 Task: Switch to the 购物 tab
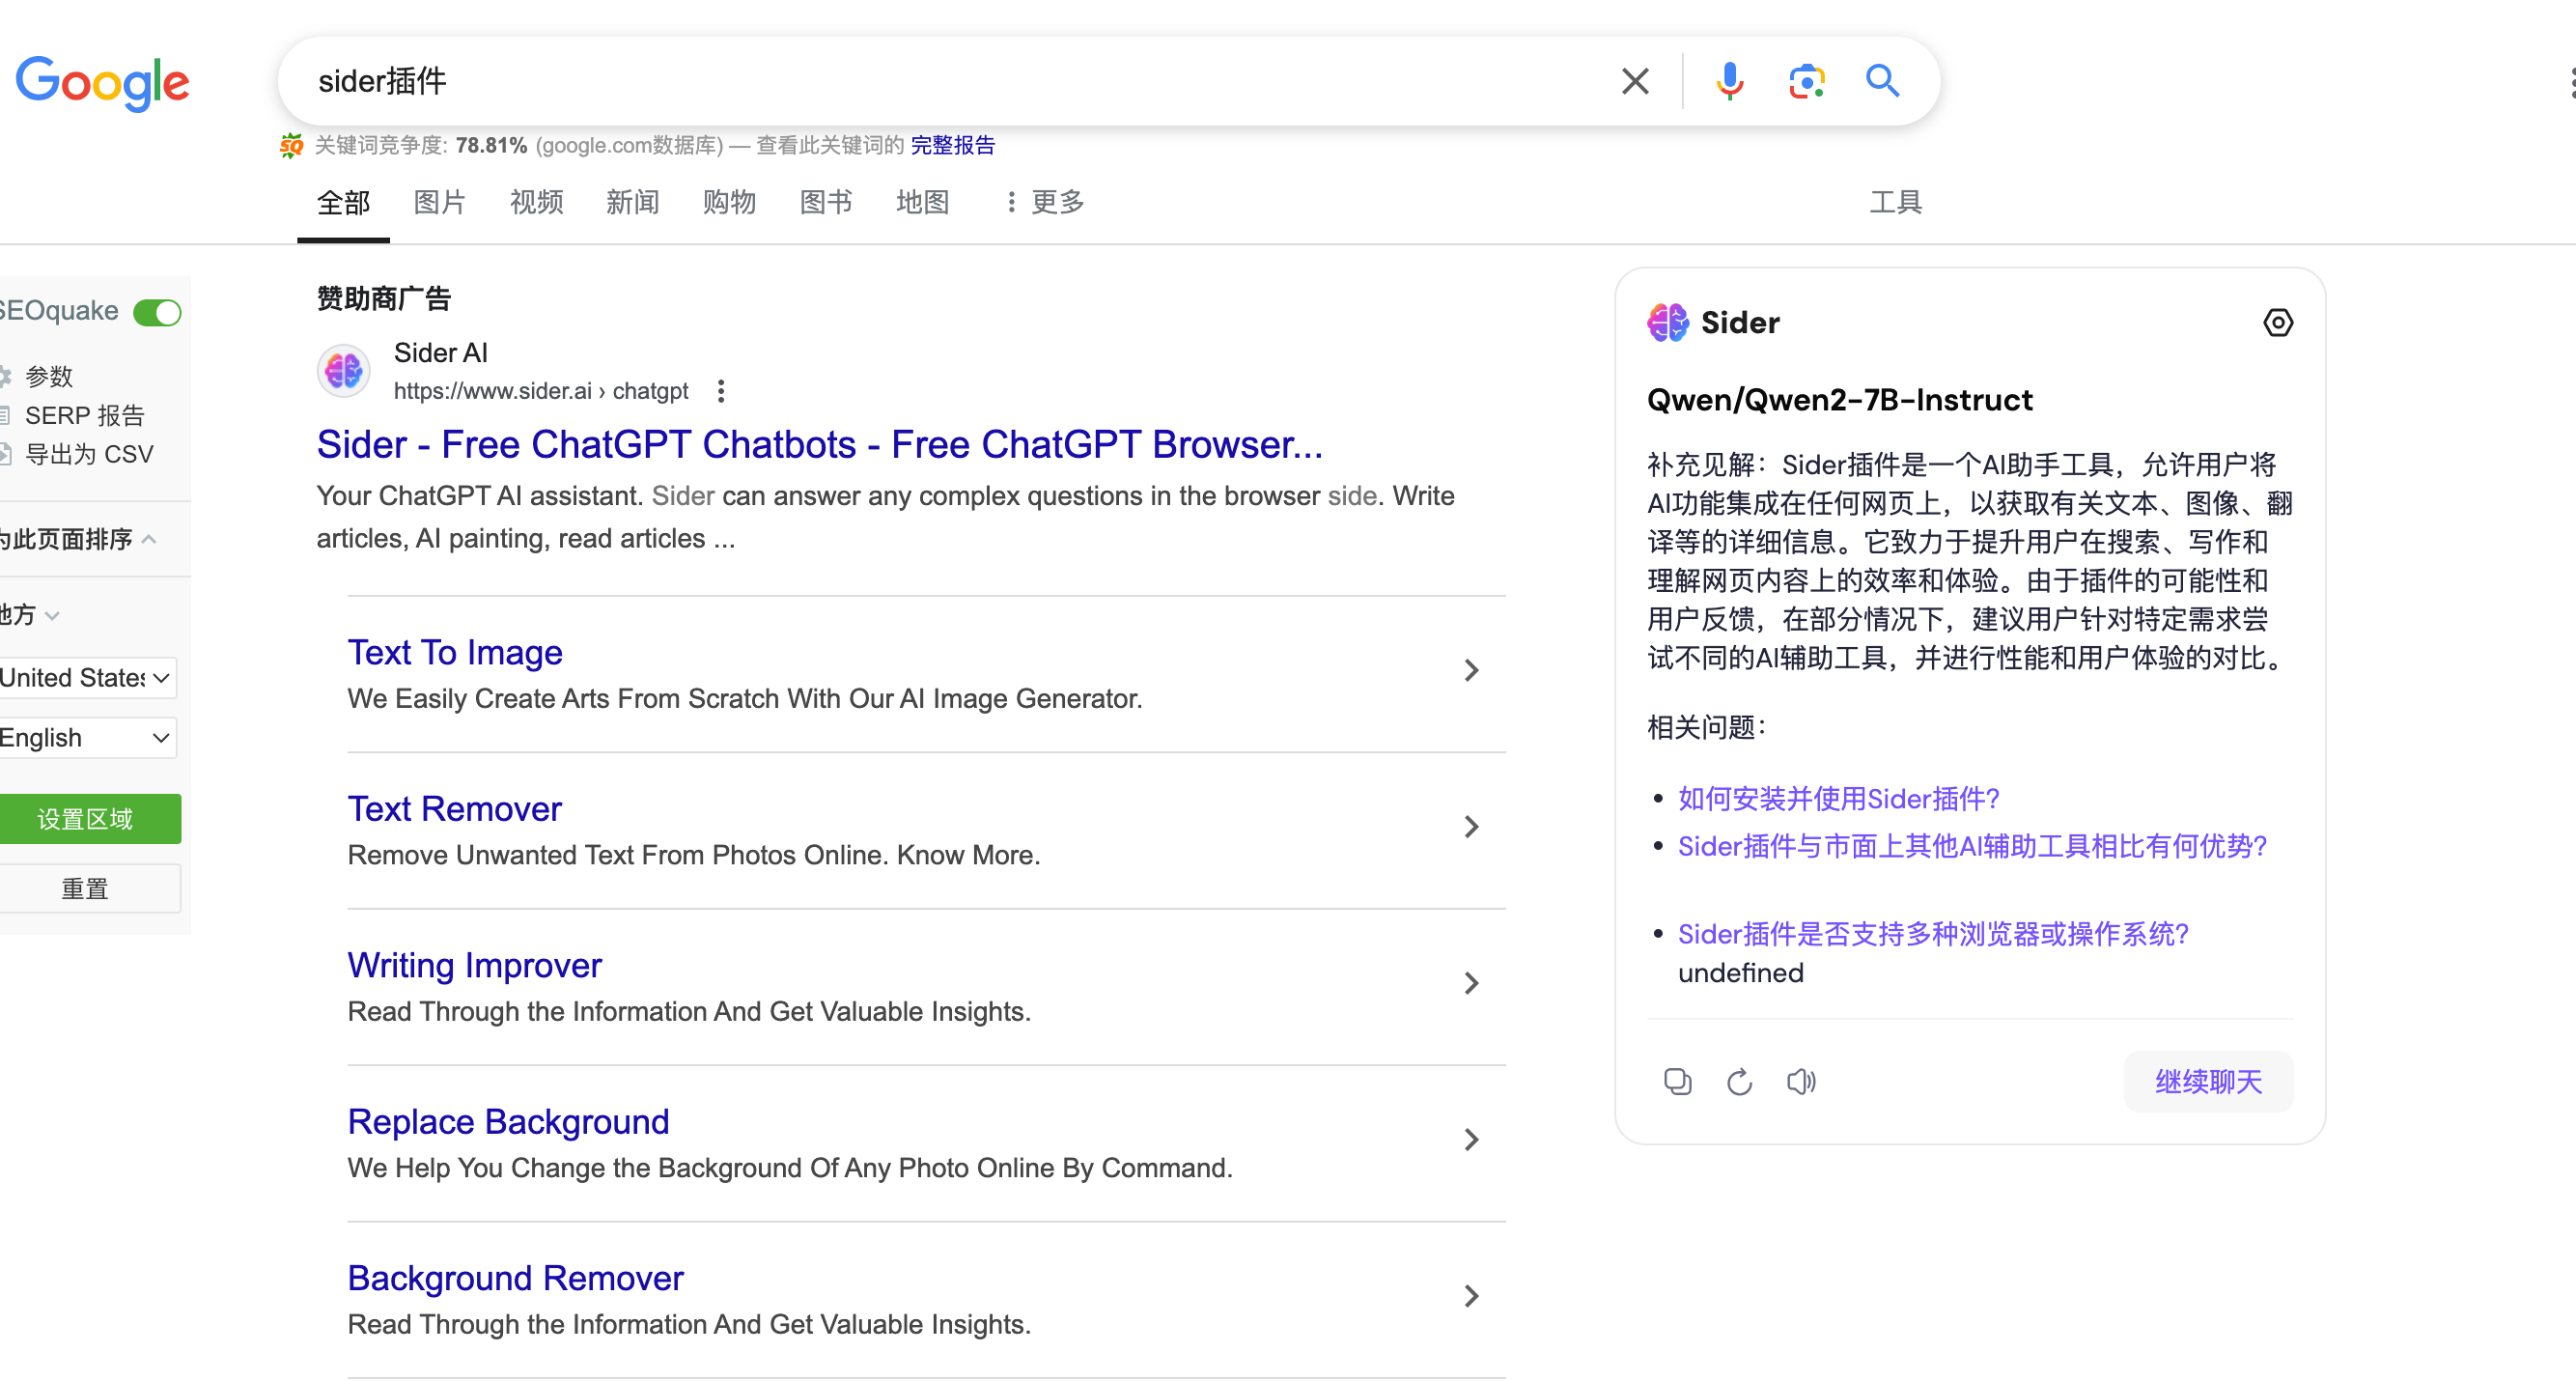(729, 203)
